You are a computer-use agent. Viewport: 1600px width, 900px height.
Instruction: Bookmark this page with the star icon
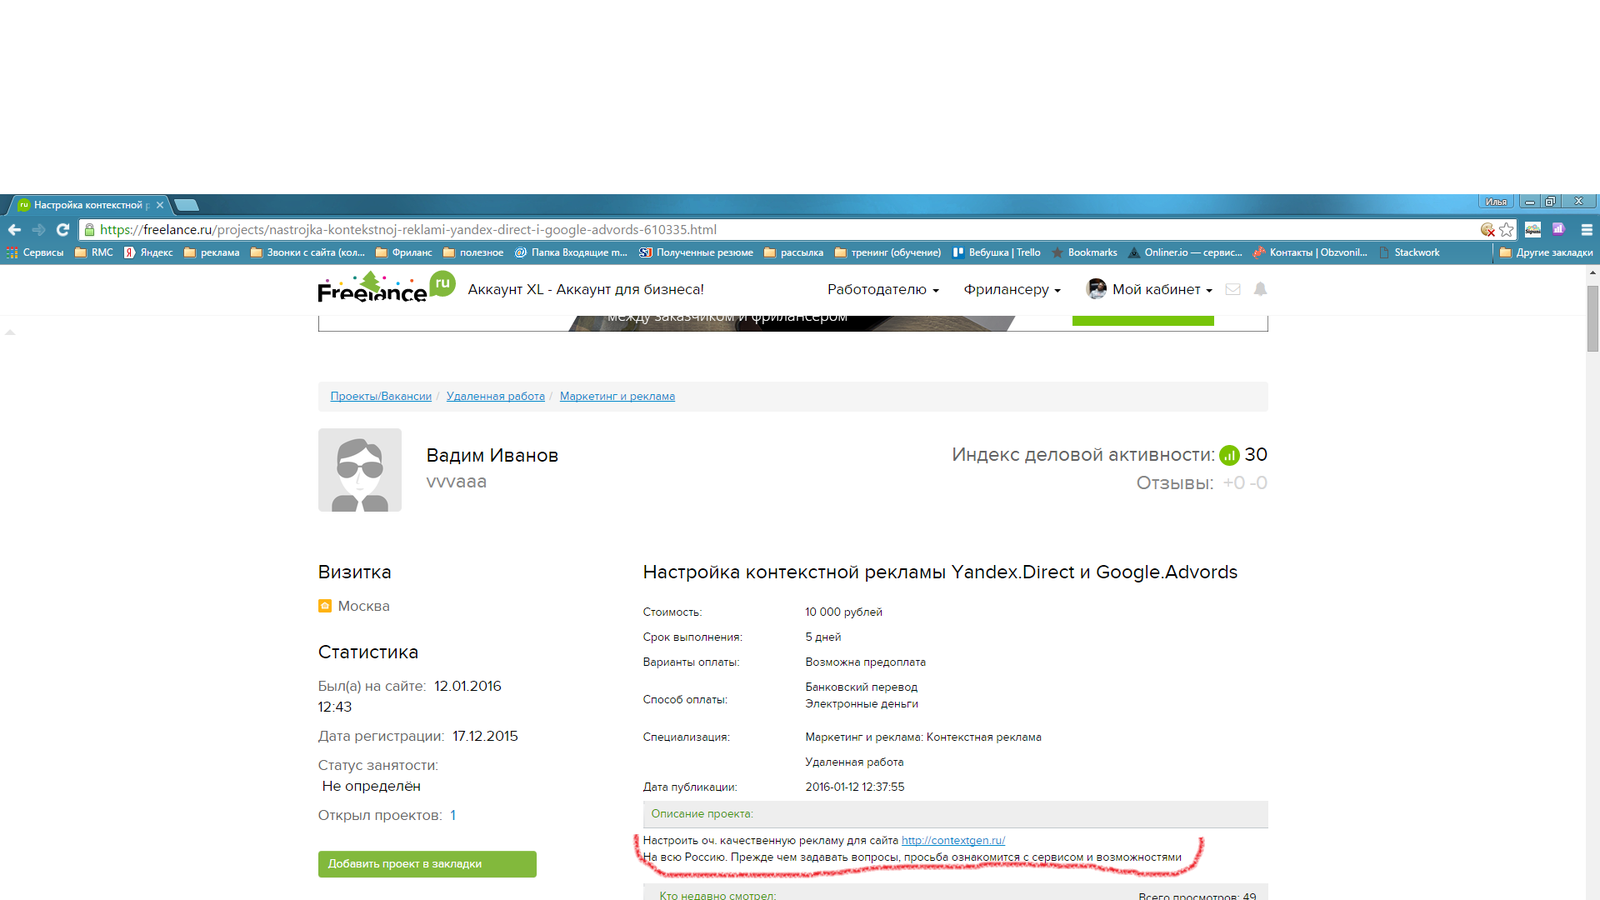(1507, 230)
